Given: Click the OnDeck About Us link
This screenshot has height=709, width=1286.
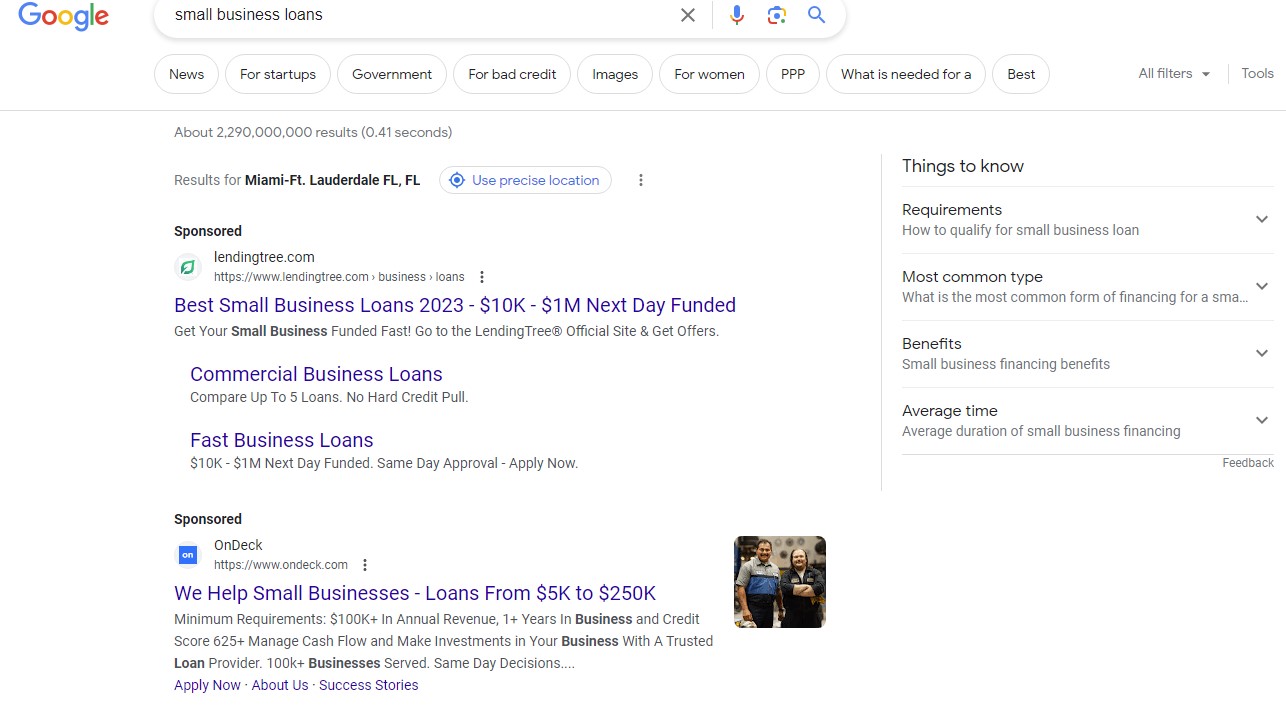Looking at the screenshot, I should pyautogui.click(x=280, y=685).
